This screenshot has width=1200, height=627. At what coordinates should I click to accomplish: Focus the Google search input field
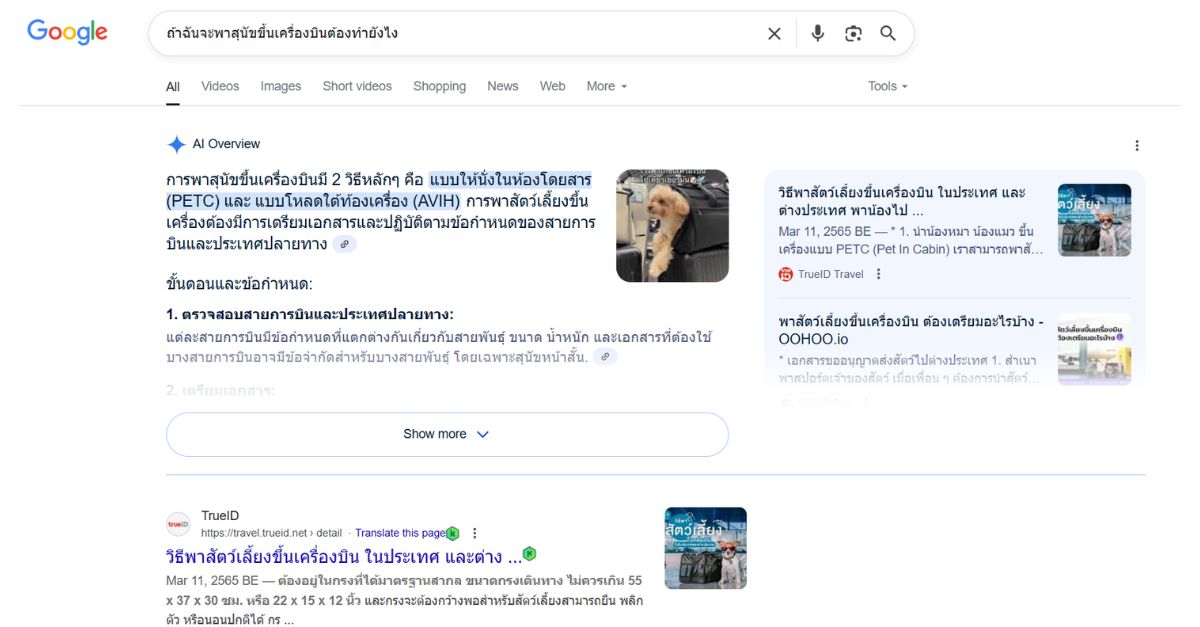455,33
